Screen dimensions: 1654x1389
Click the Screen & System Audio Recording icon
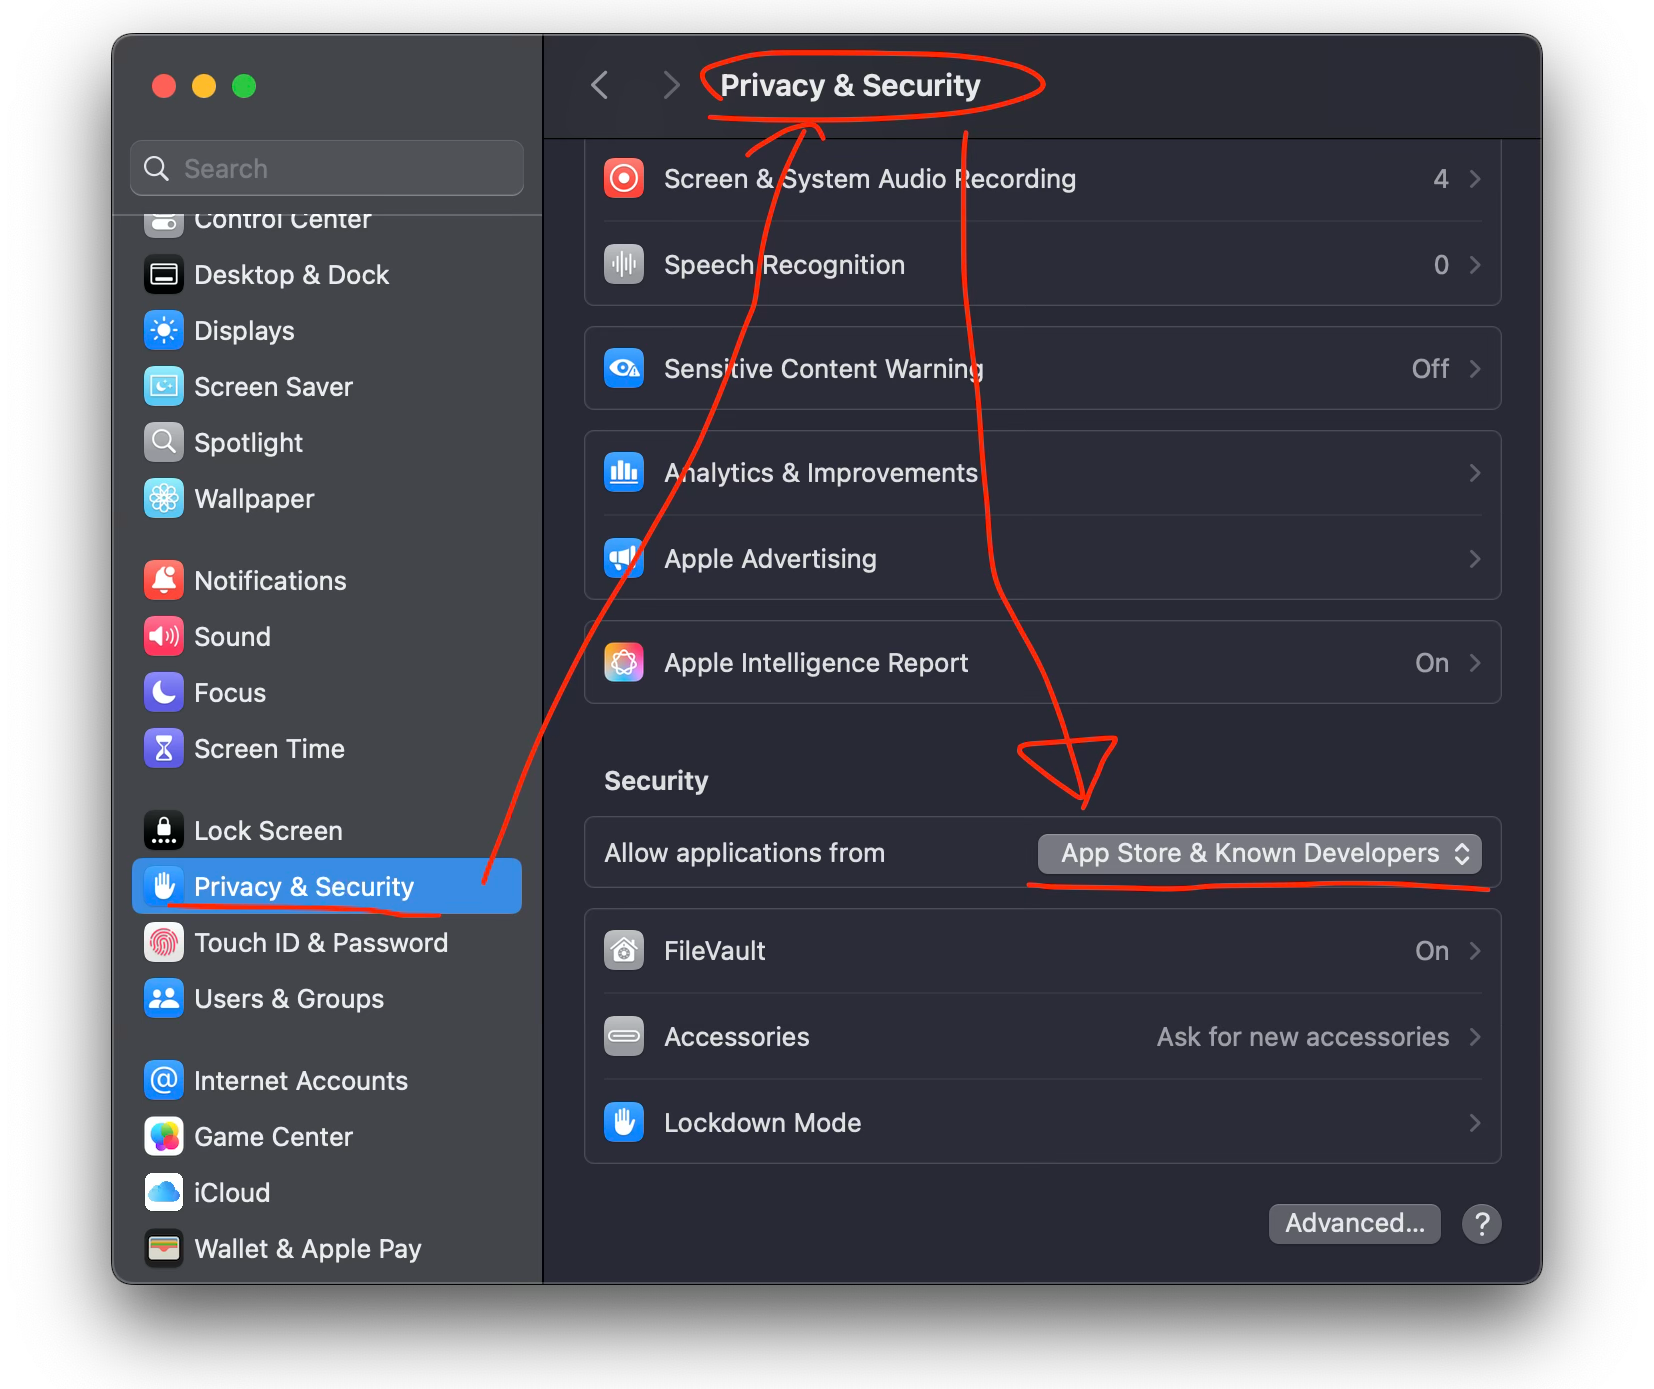pyautogui.click(x=624, y=179)
